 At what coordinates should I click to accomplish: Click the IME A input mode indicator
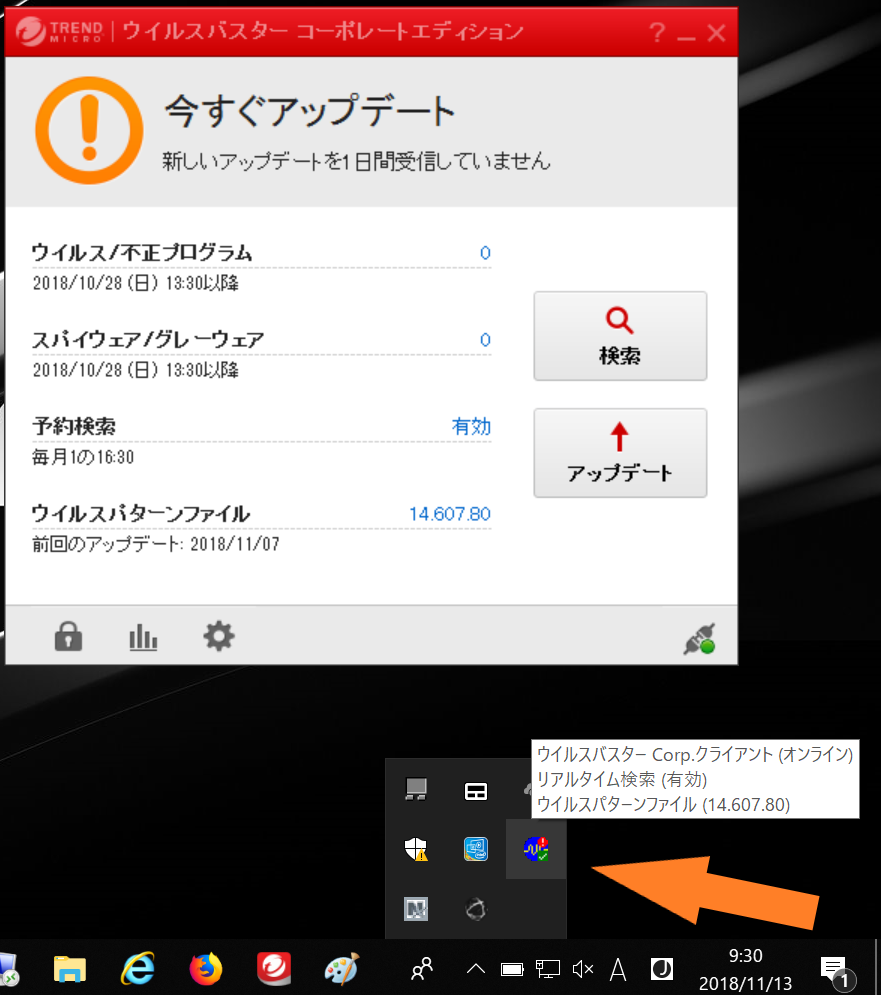coord(618,970)
